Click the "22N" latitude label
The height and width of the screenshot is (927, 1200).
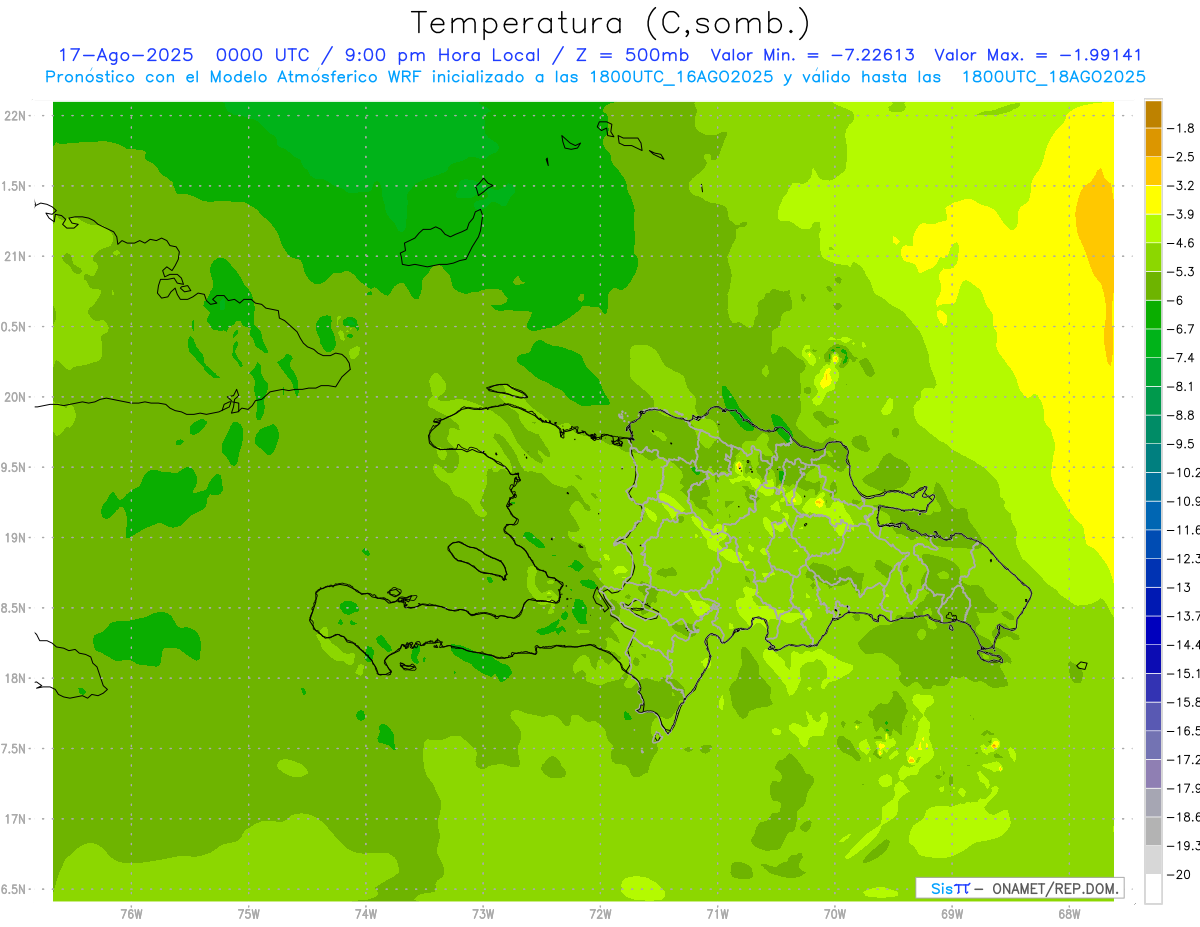(15, 115)
